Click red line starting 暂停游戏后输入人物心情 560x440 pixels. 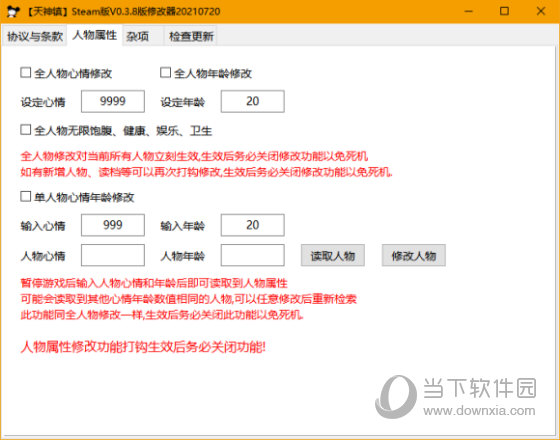point(154,283)
